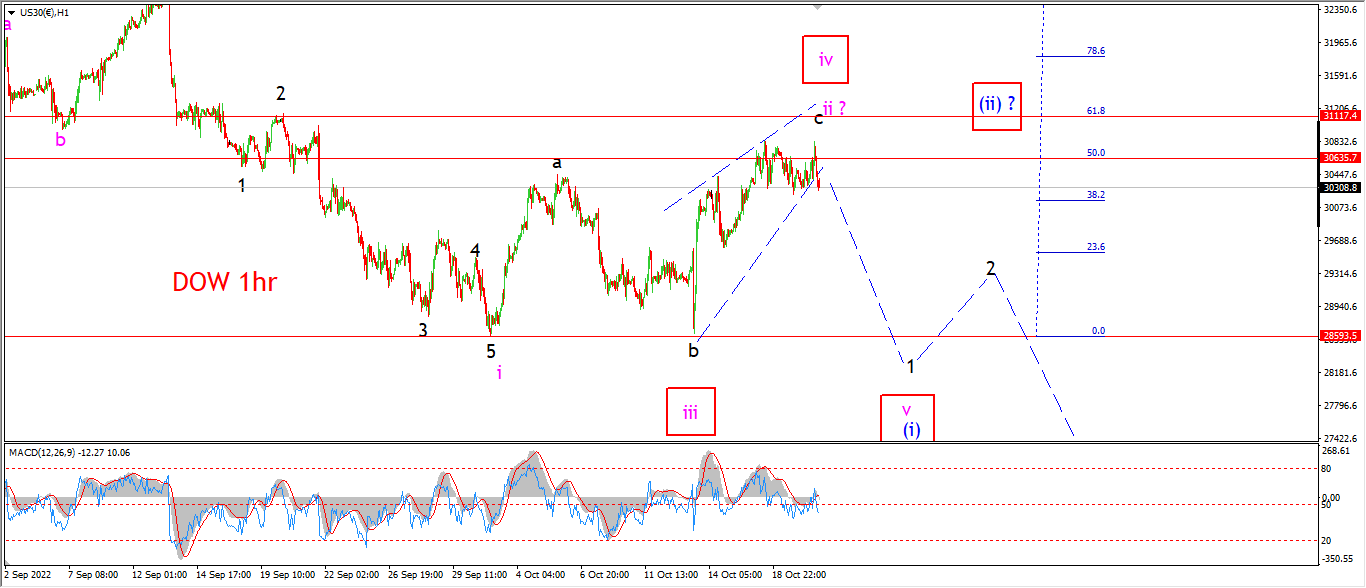Click the current price 30308.8 tag

(1339, 187)
